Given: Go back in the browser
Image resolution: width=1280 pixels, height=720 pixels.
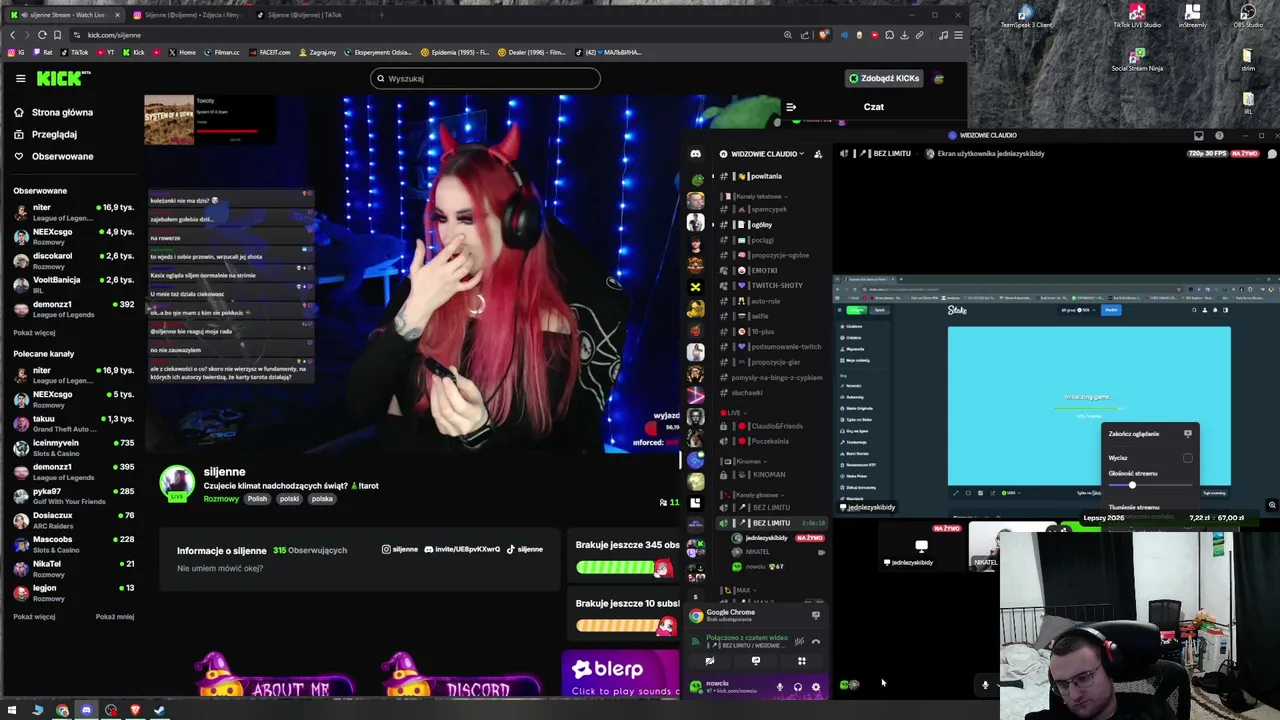Looking at the screenshot, I should tap(12, 35).
